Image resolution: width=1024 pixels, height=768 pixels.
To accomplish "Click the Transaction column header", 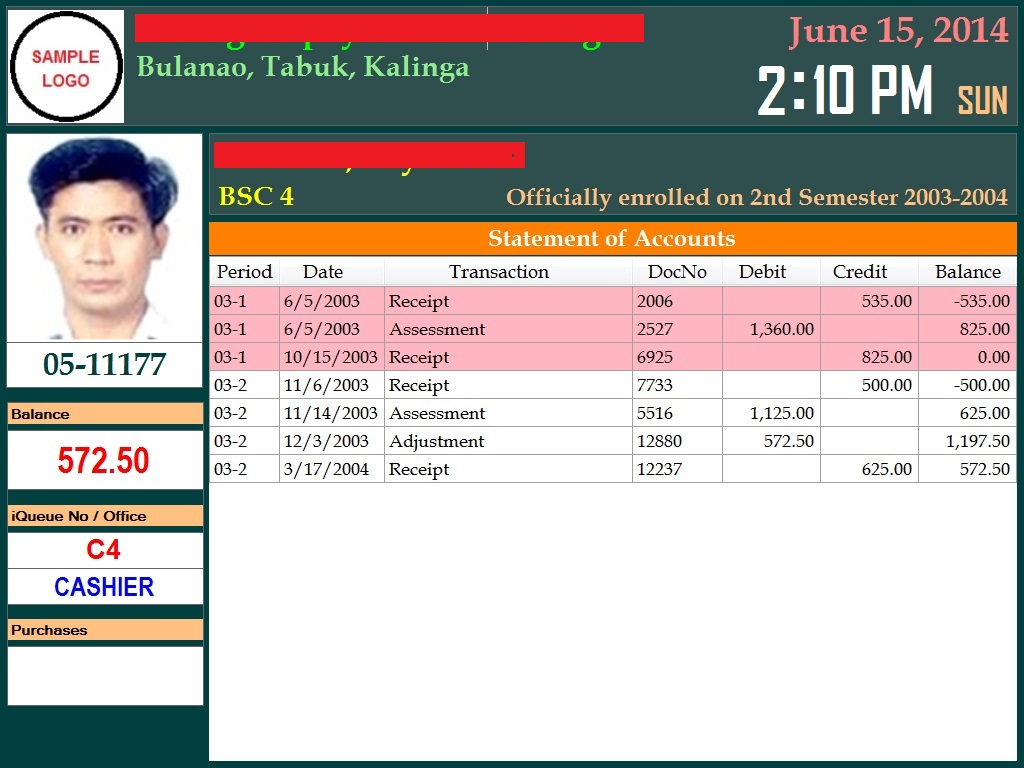I will coord(499,272).
